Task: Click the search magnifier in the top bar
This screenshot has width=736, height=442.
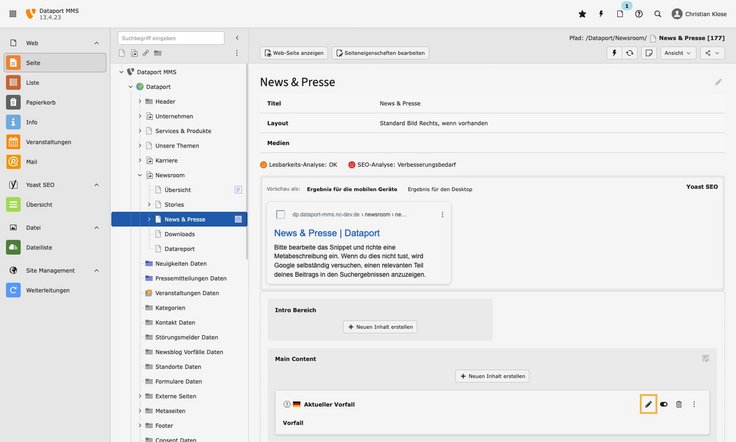Action: pyautogui.click(x=657, y=14)
